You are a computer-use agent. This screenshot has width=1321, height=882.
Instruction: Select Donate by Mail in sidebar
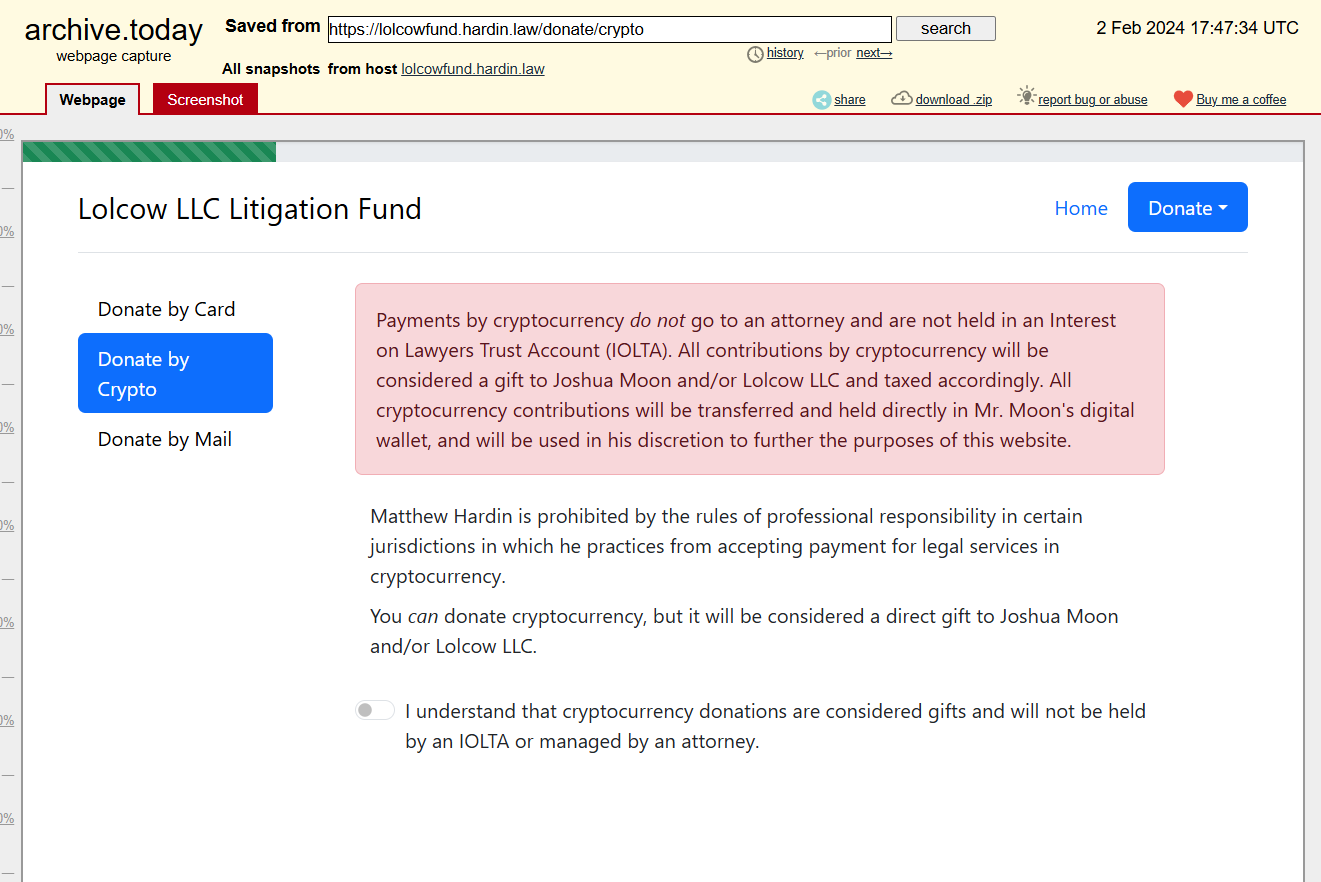click(x=175, y=439)
